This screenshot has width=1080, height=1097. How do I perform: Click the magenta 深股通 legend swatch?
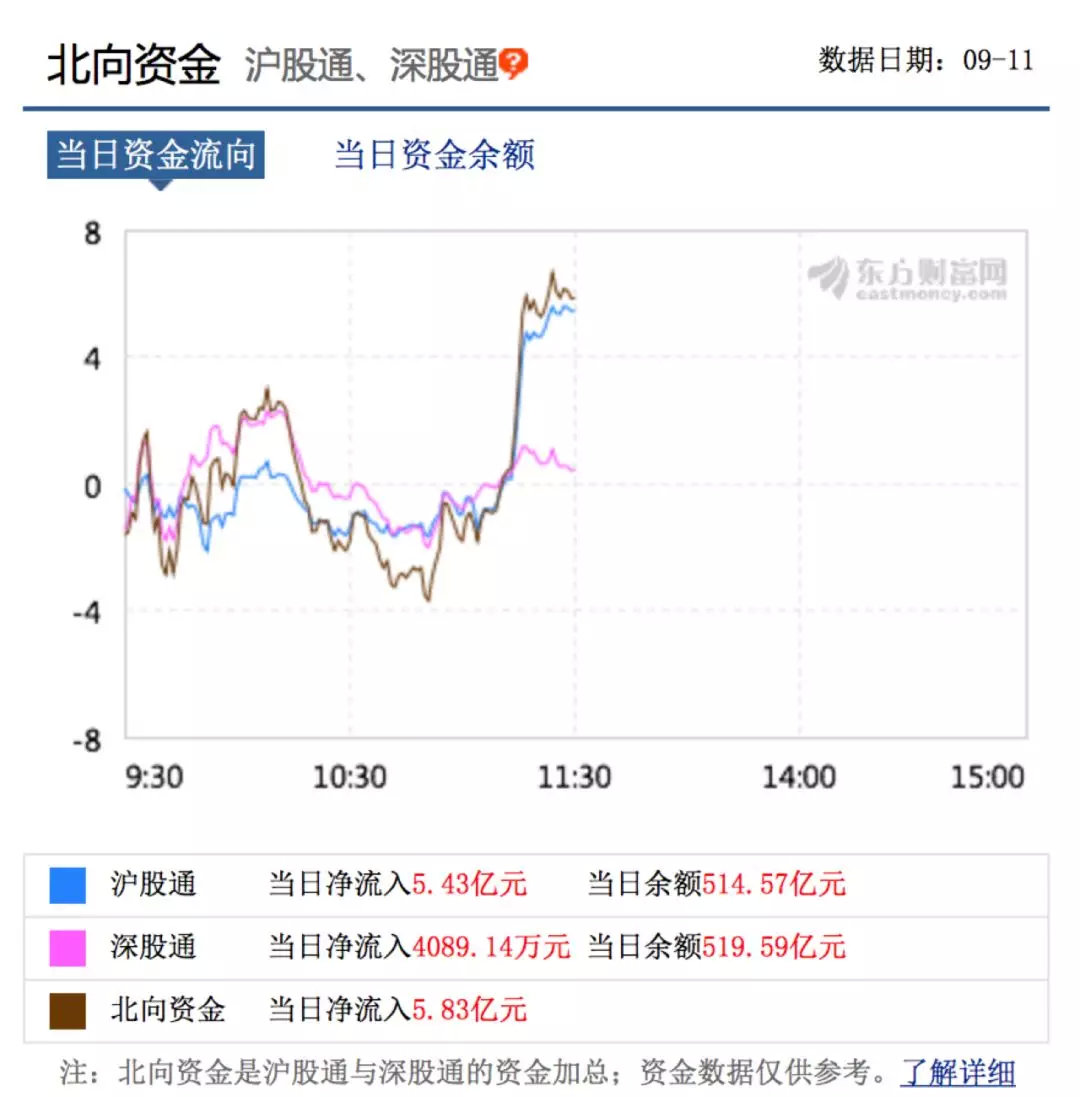(68, 947)
